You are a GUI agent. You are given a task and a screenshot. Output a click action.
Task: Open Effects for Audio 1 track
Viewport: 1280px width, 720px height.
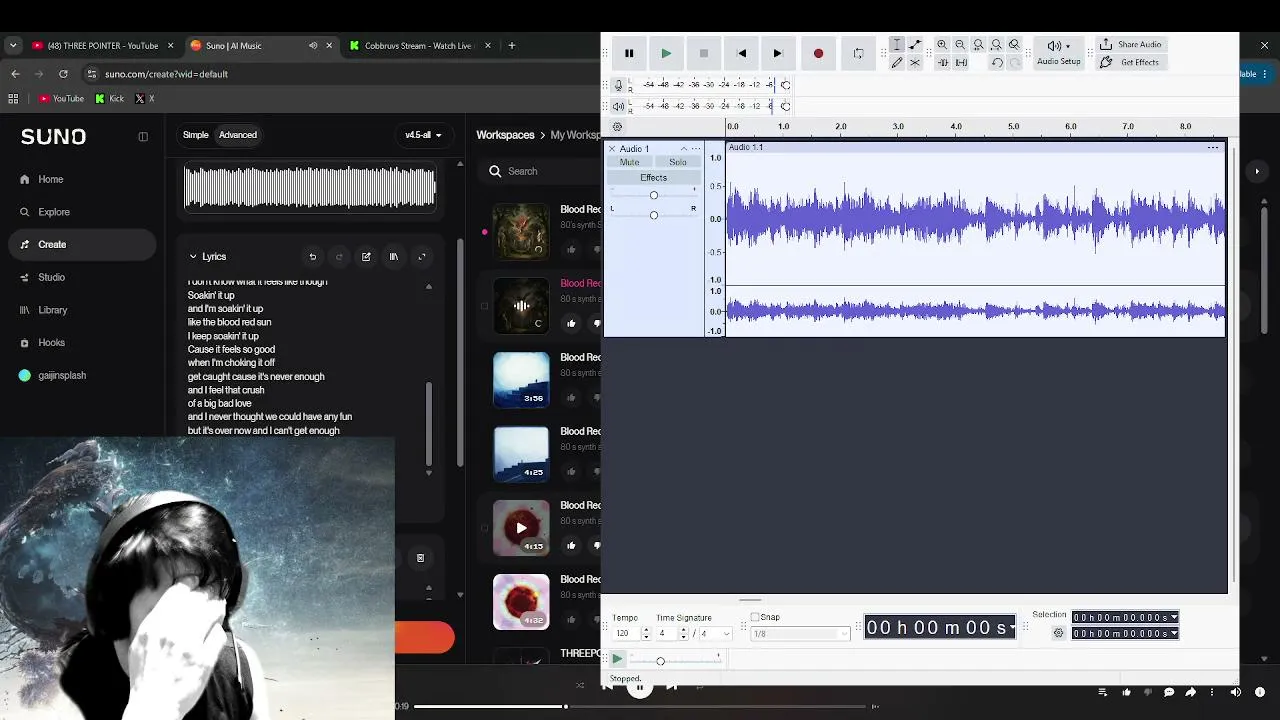point(653,178)
